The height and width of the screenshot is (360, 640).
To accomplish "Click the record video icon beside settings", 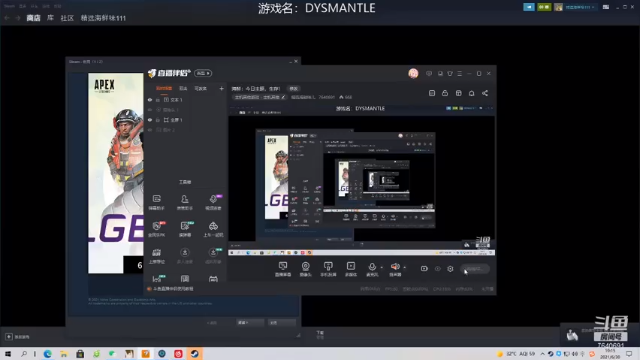I will tap(424, 269).
